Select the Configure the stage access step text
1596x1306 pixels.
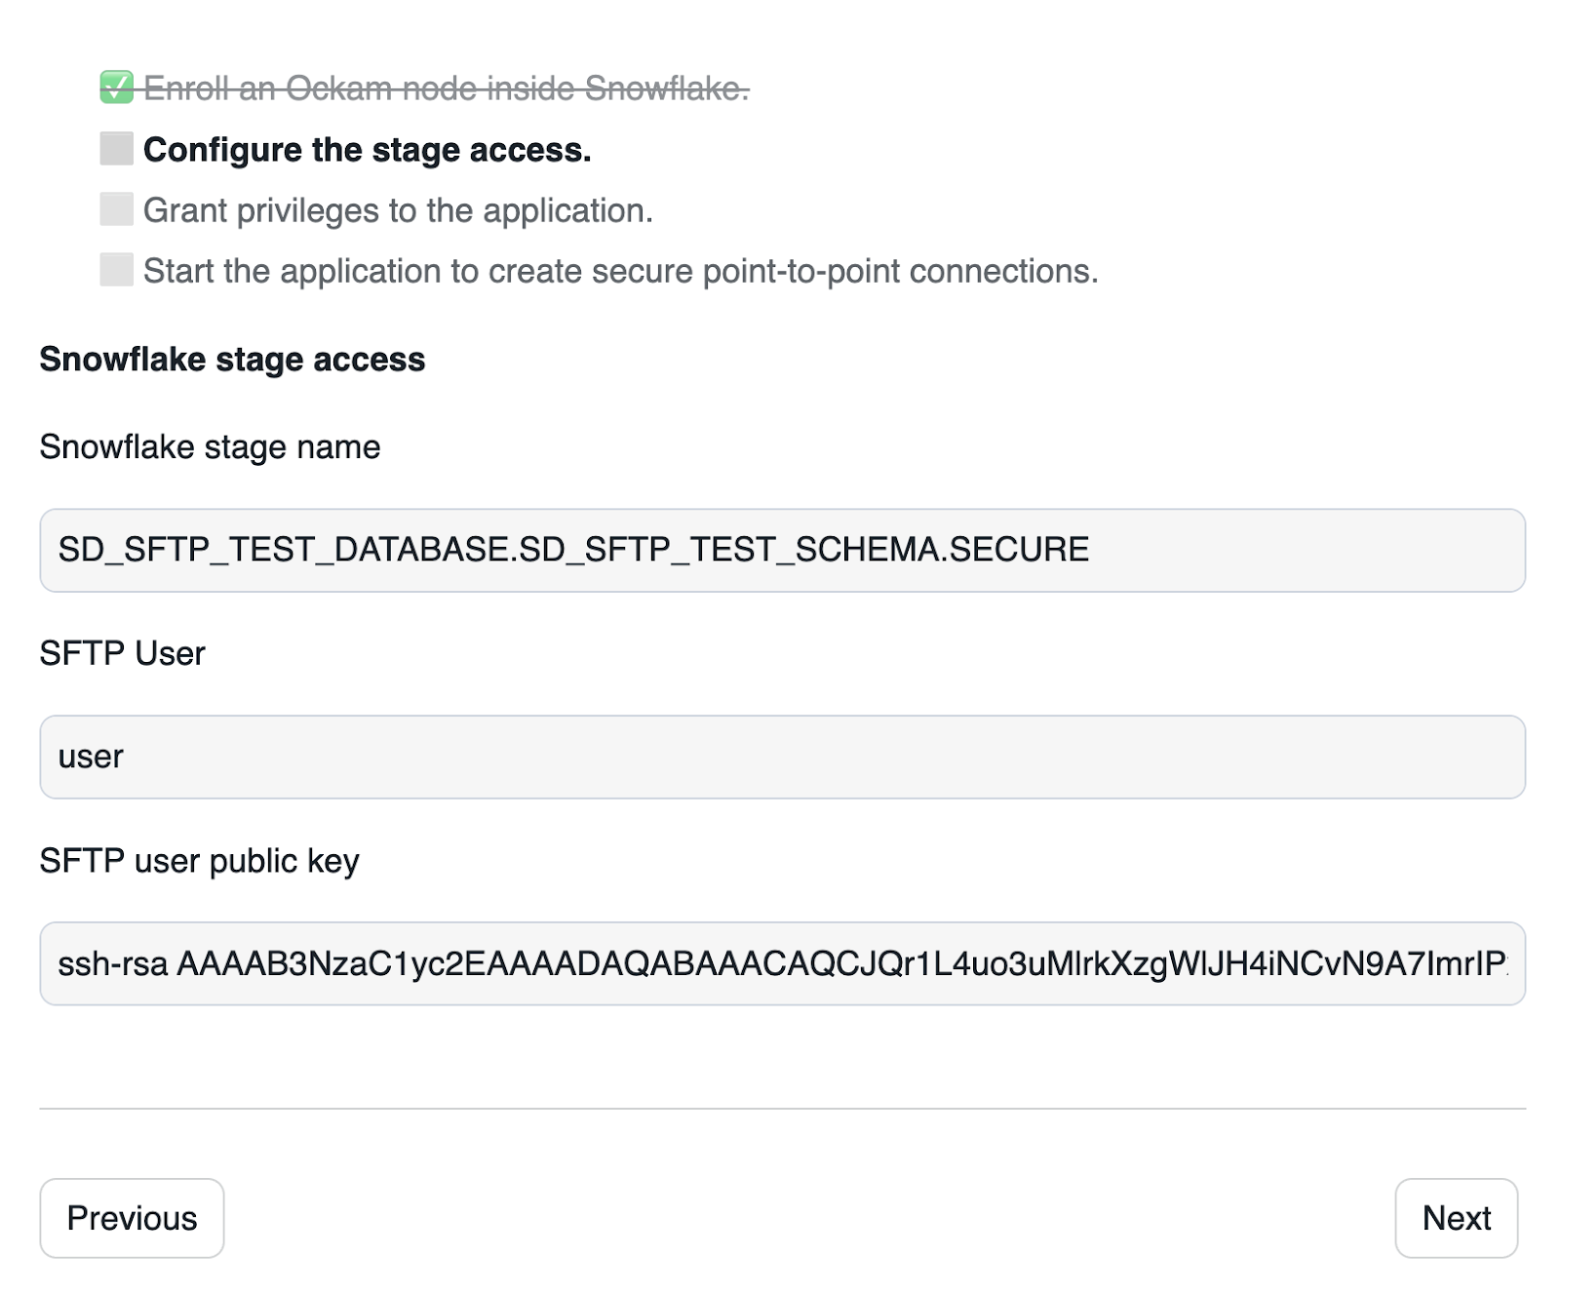370,150
